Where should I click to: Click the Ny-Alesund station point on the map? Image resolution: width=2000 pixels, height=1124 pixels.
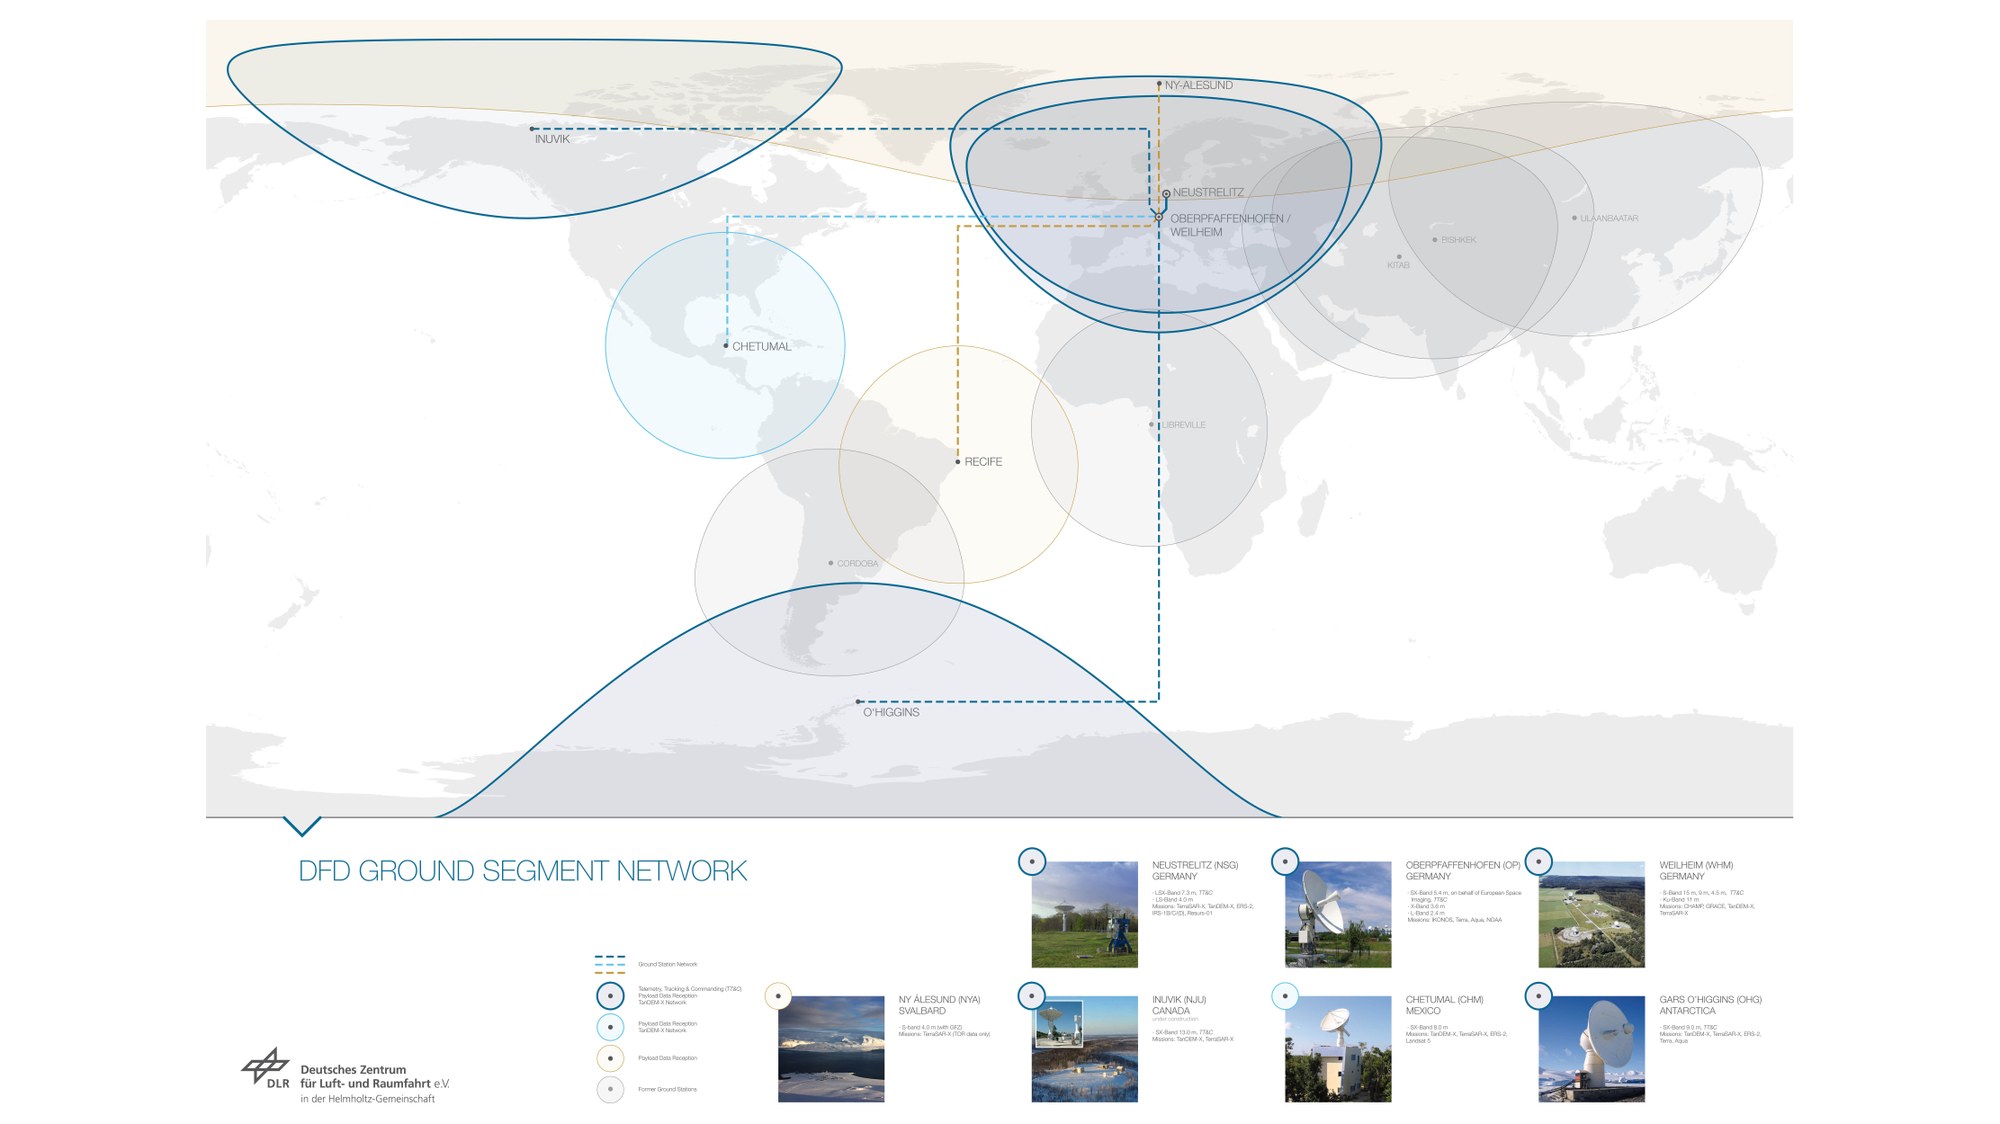coord(1159,85)
